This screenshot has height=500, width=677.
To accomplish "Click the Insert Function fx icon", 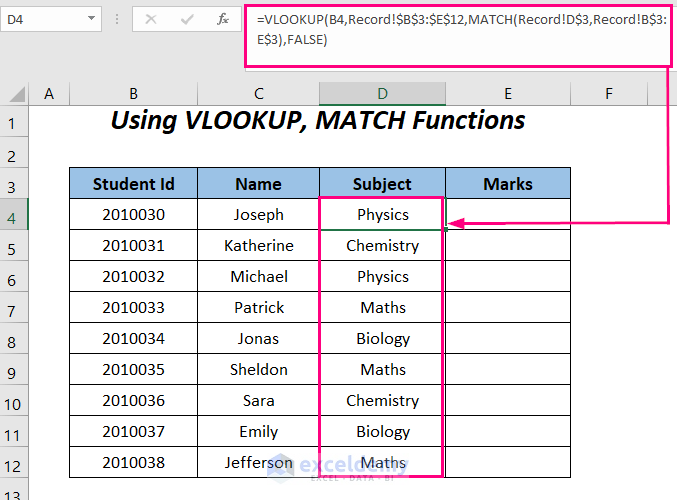I will pos(220,19).
